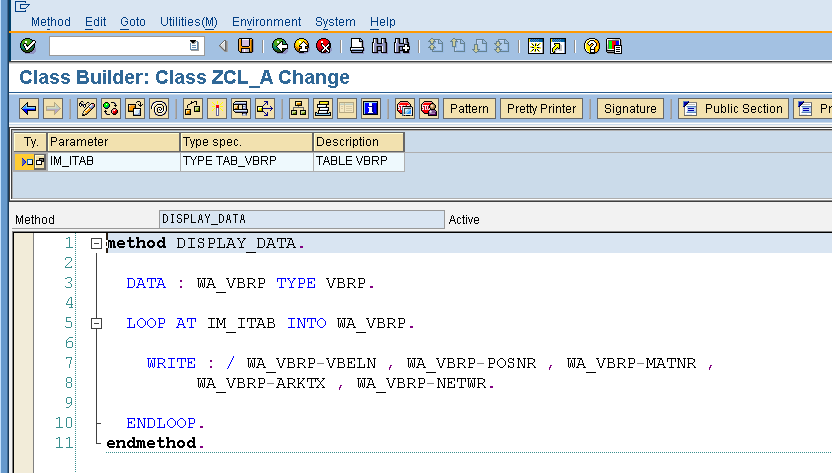Viewport: 832px width, 473px height.
Task: Click the yellow Help question mark icon
Action: 591,46
